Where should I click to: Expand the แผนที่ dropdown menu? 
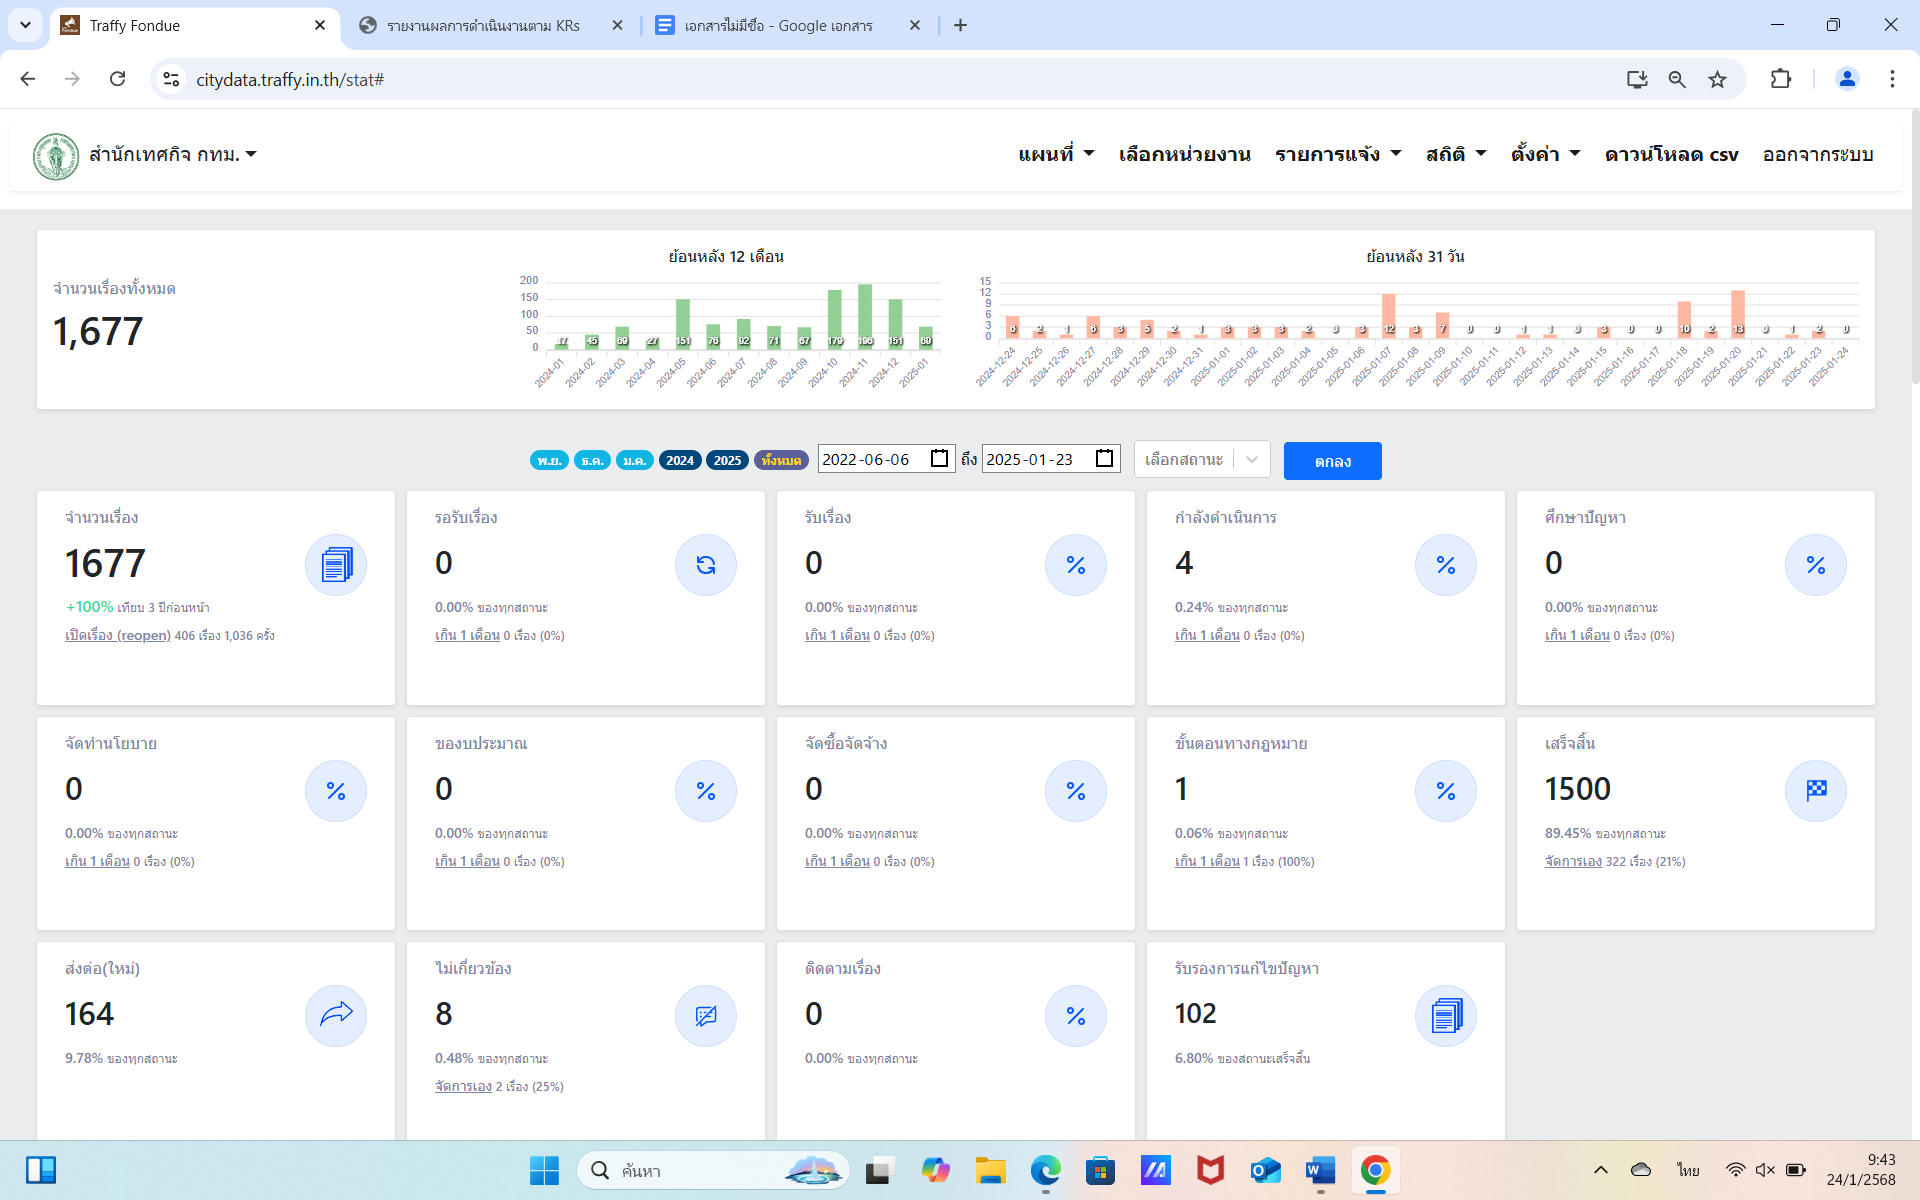pyautogui.click(x=1056, y=154)
